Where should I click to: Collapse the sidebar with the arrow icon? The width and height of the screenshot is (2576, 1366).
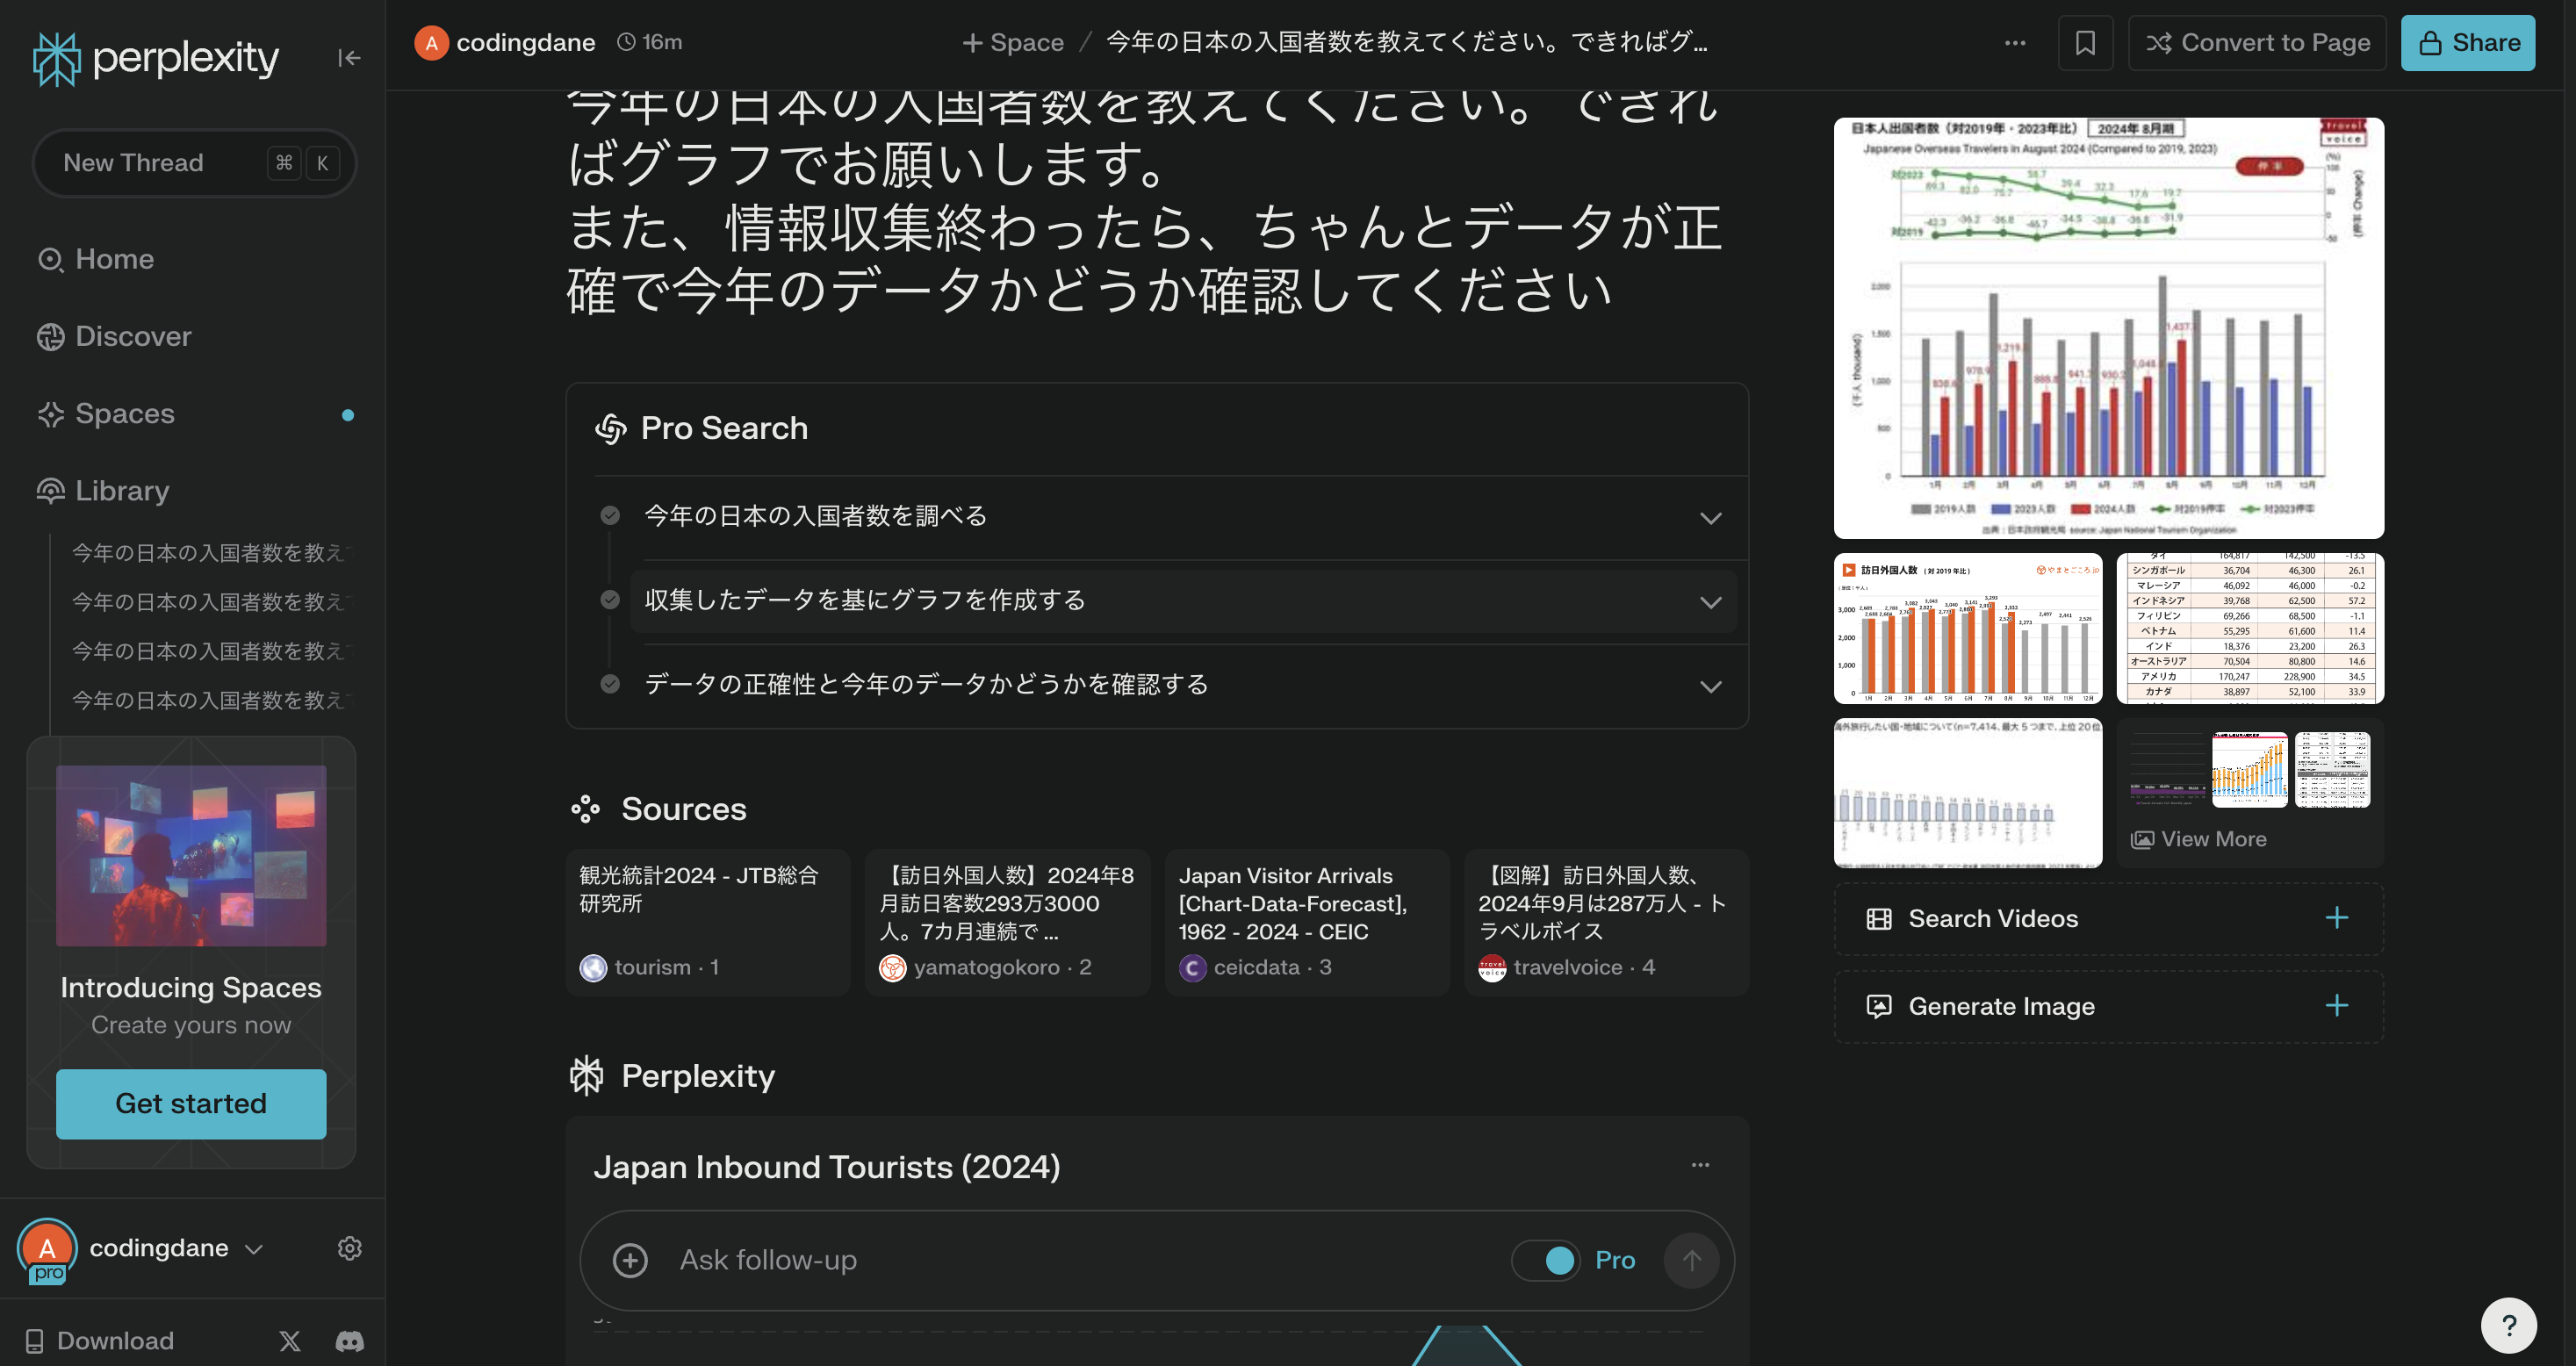coord(349,57)
